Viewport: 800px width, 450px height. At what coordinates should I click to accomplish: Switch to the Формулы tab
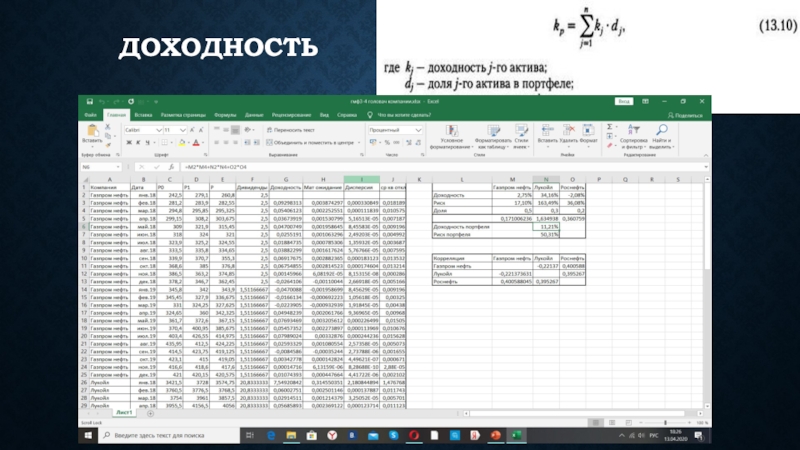coord(225,115)
